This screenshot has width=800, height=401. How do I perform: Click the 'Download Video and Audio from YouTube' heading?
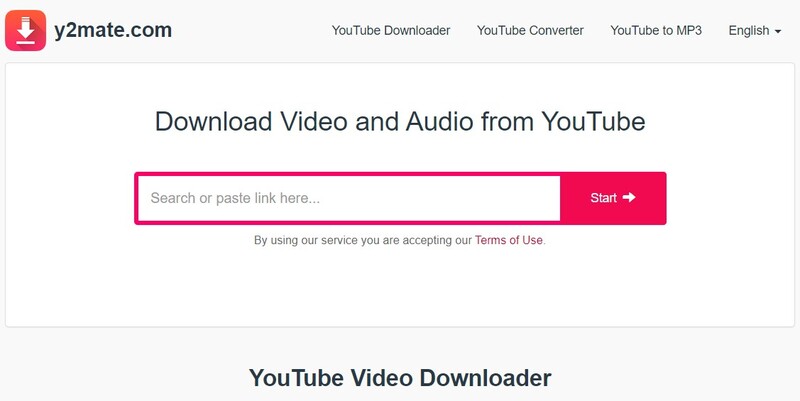point(400,121)
